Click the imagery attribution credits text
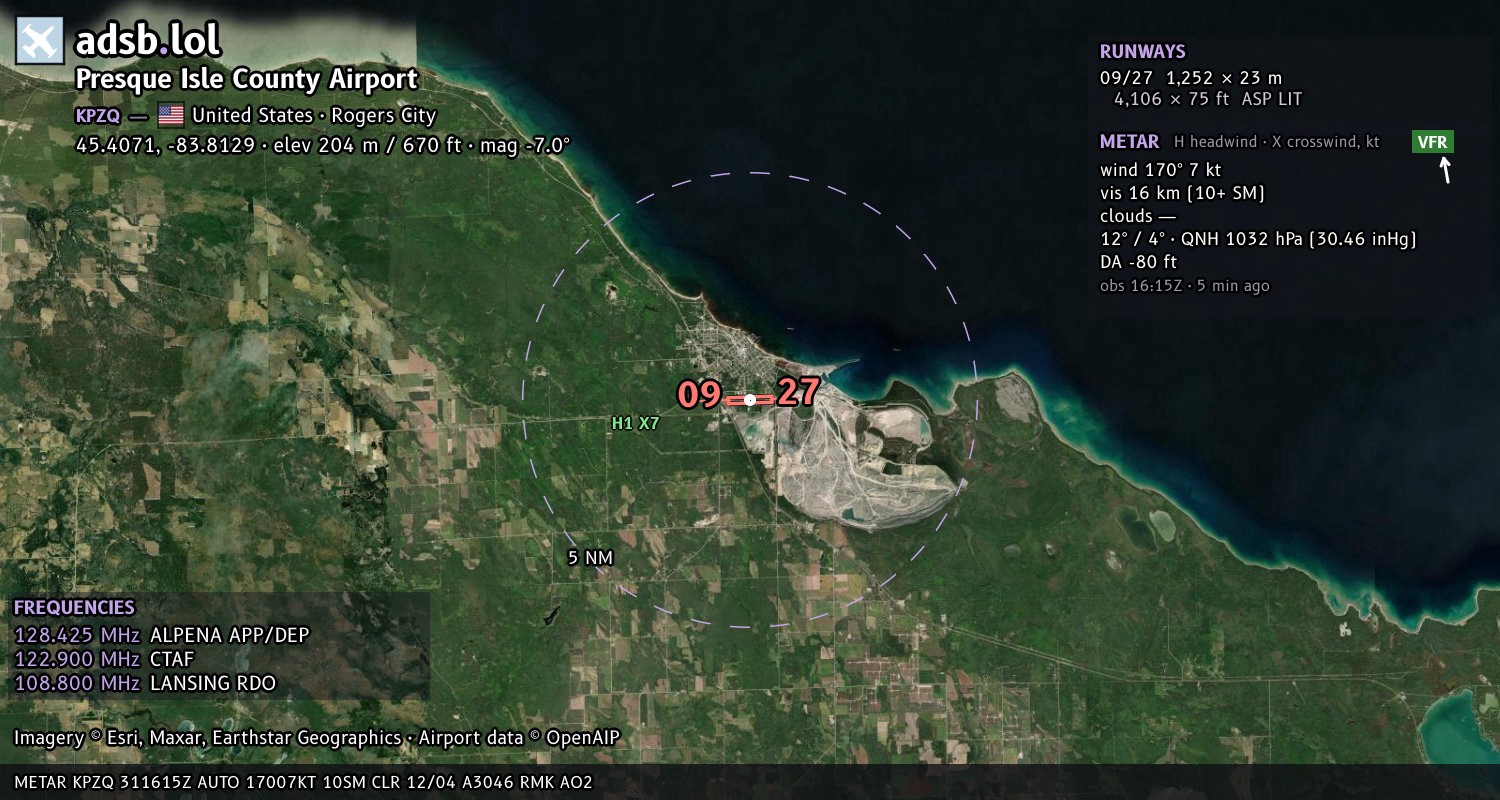Viewport: 1500px width, 800px height. tap(317, 738)
